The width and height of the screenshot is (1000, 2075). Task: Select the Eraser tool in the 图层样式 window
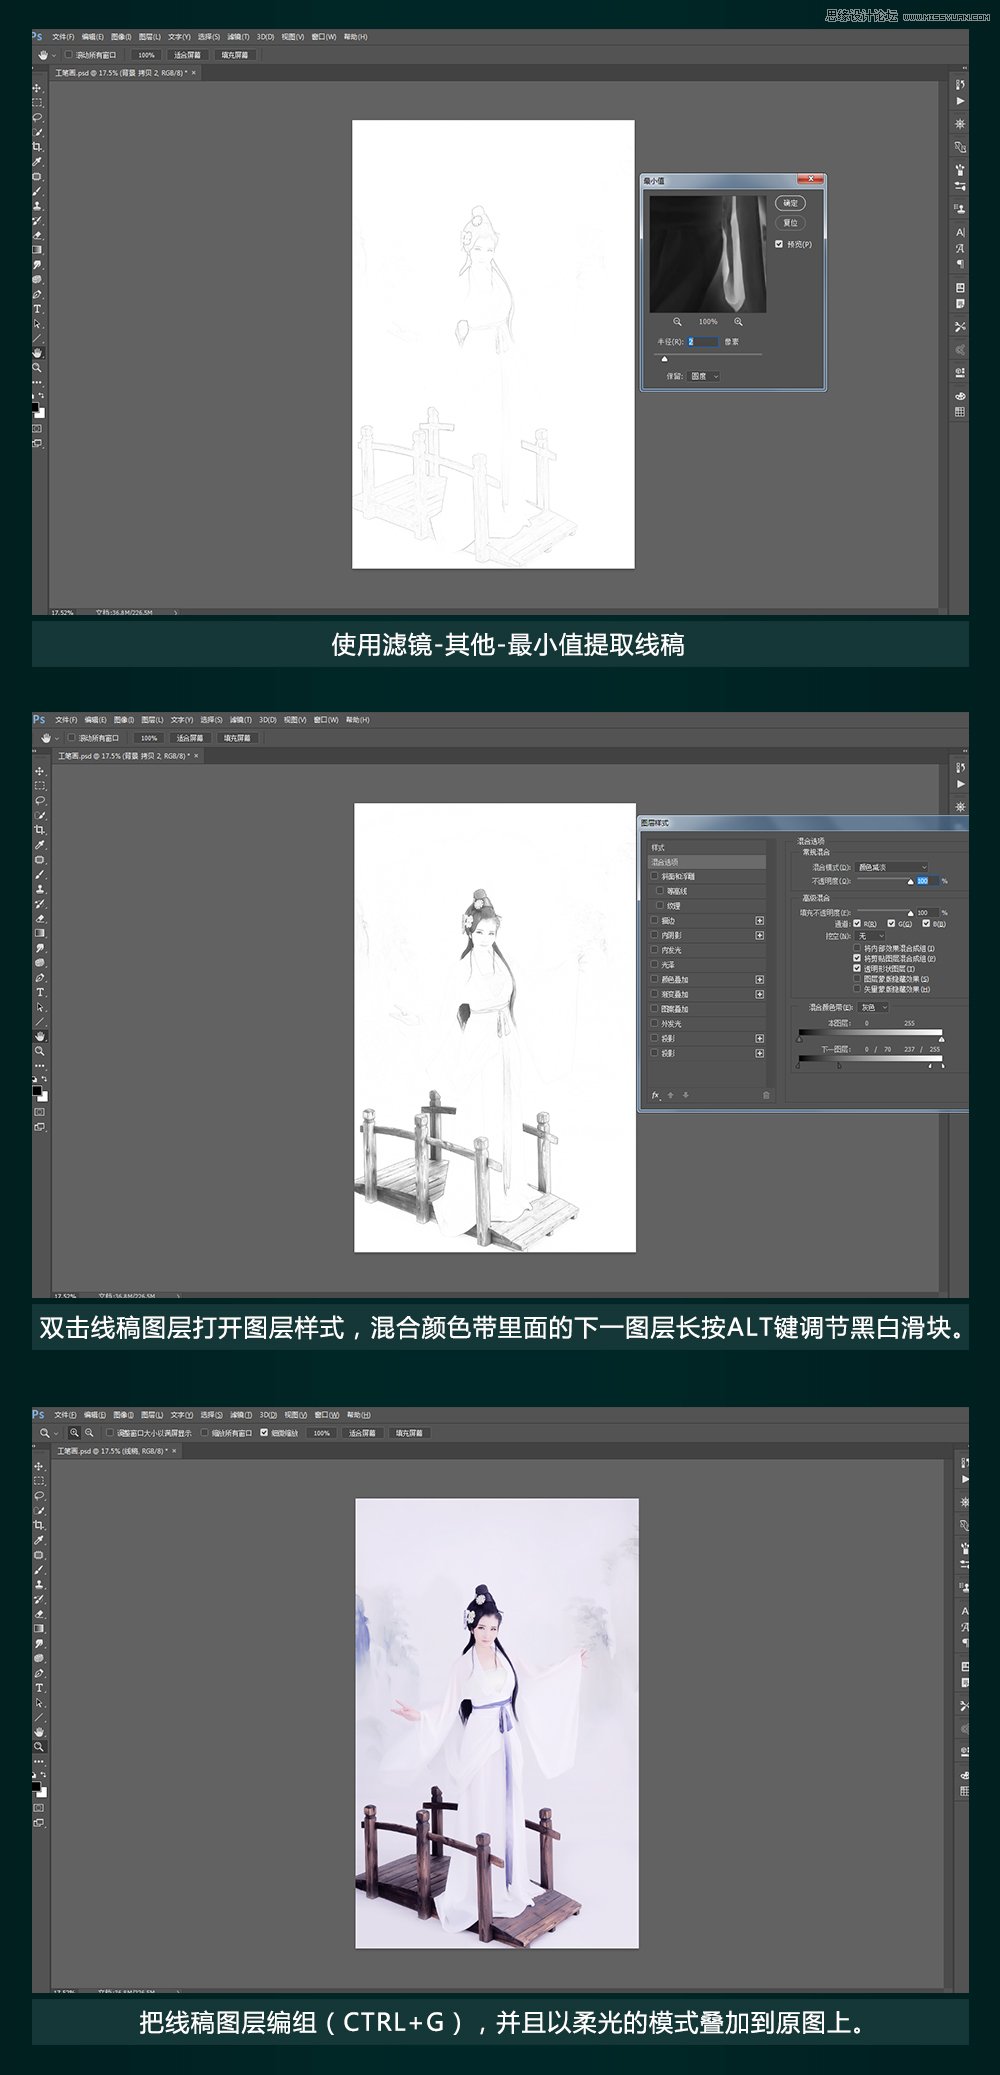tap(40, 918)
